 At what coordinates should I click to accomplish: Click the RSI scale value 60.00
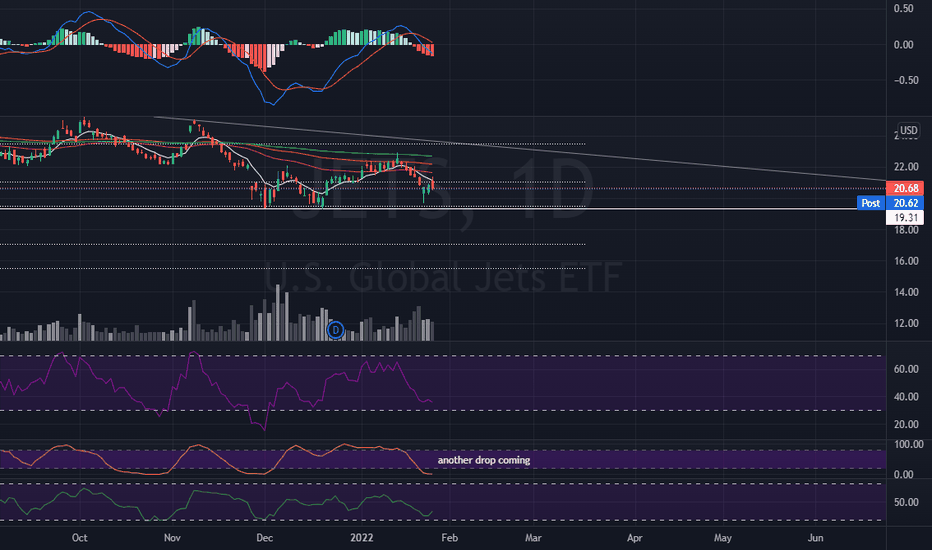[x=906, y=369]
